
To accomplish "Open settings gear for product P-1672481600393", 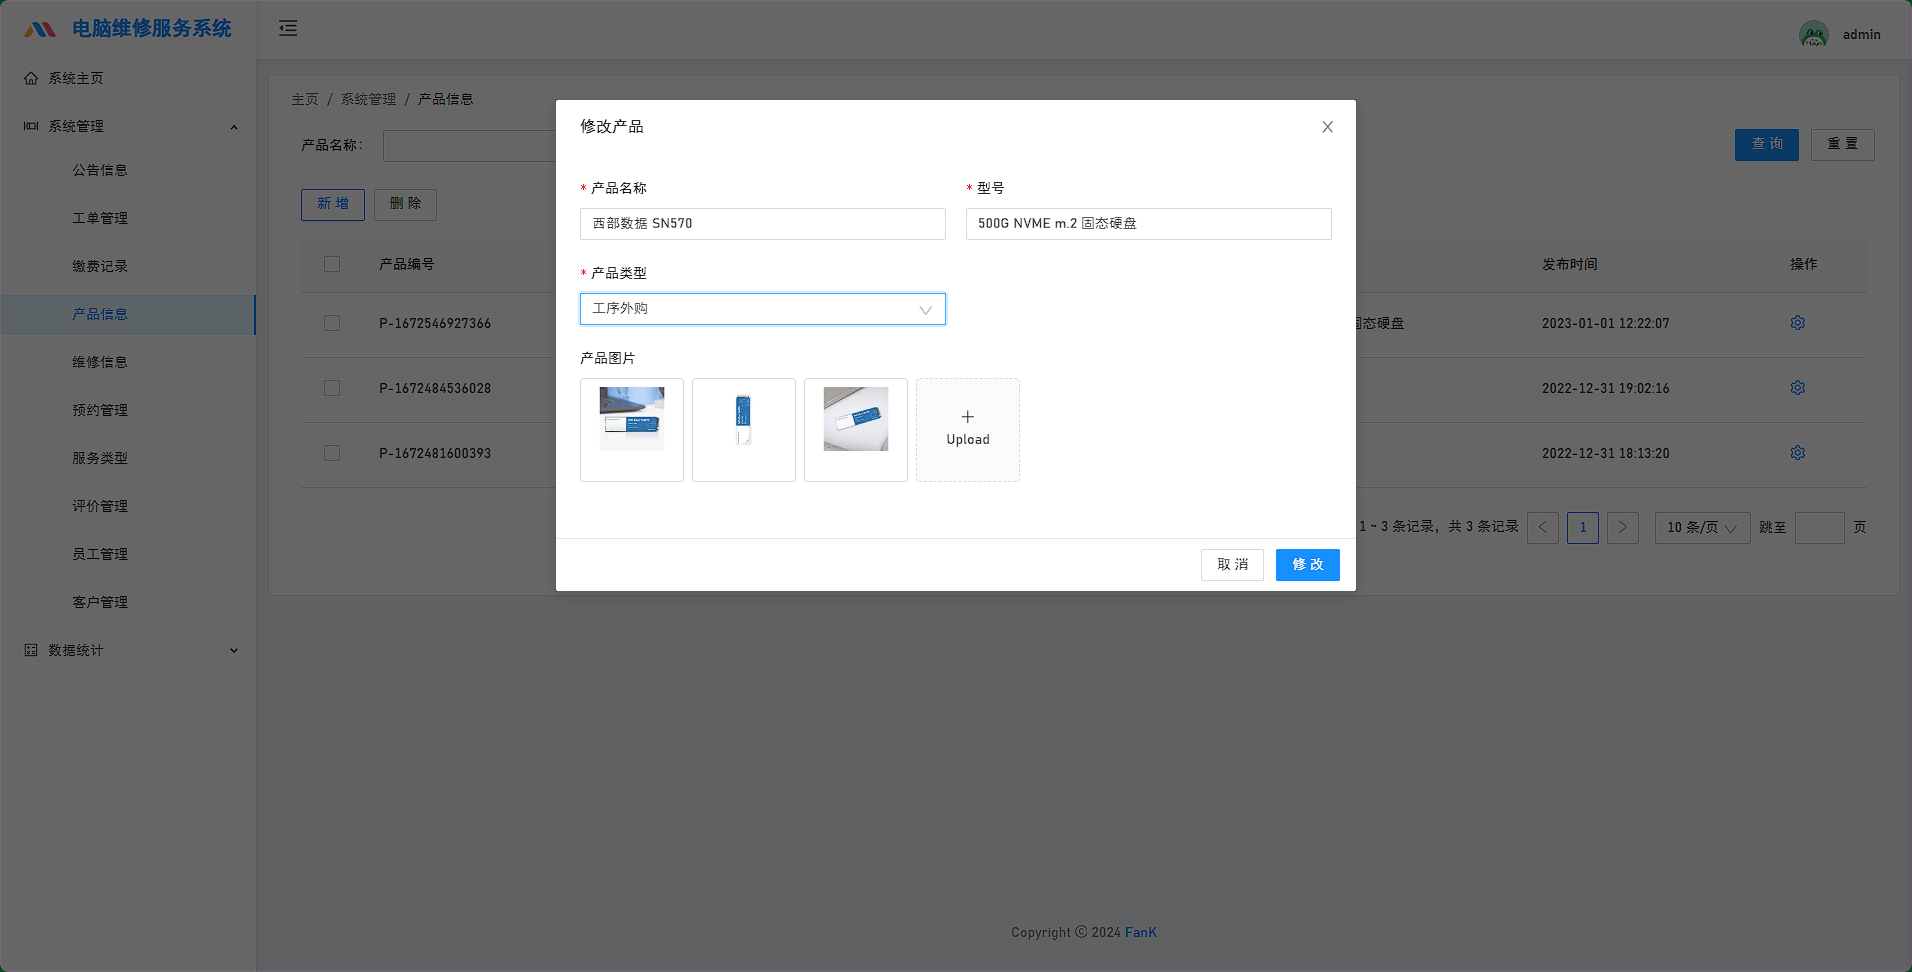I will tap(1797, 453).
